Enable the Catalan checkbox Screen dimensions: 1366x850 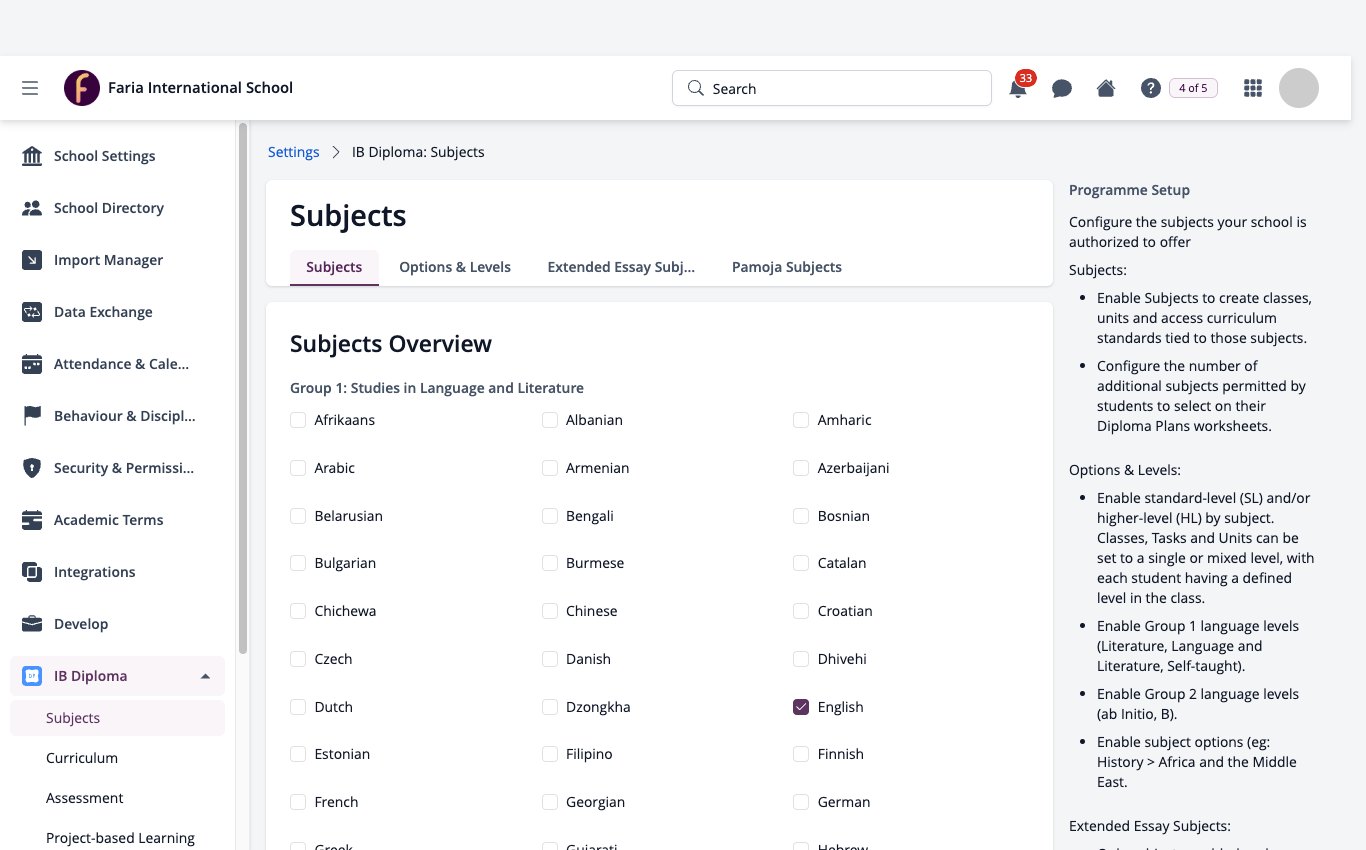(x=801, y=563)
